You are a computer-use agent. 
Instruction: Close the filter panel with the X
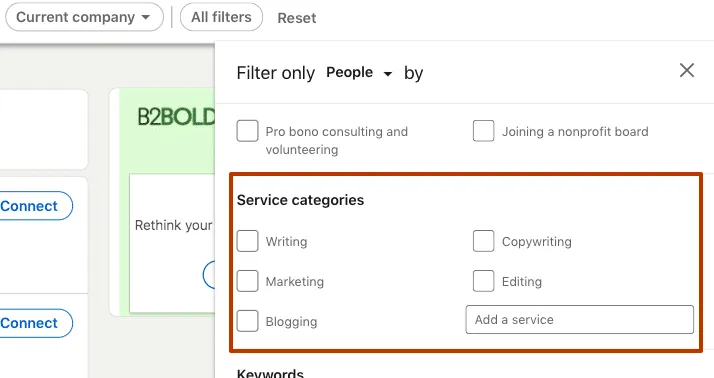coord(687,71)
